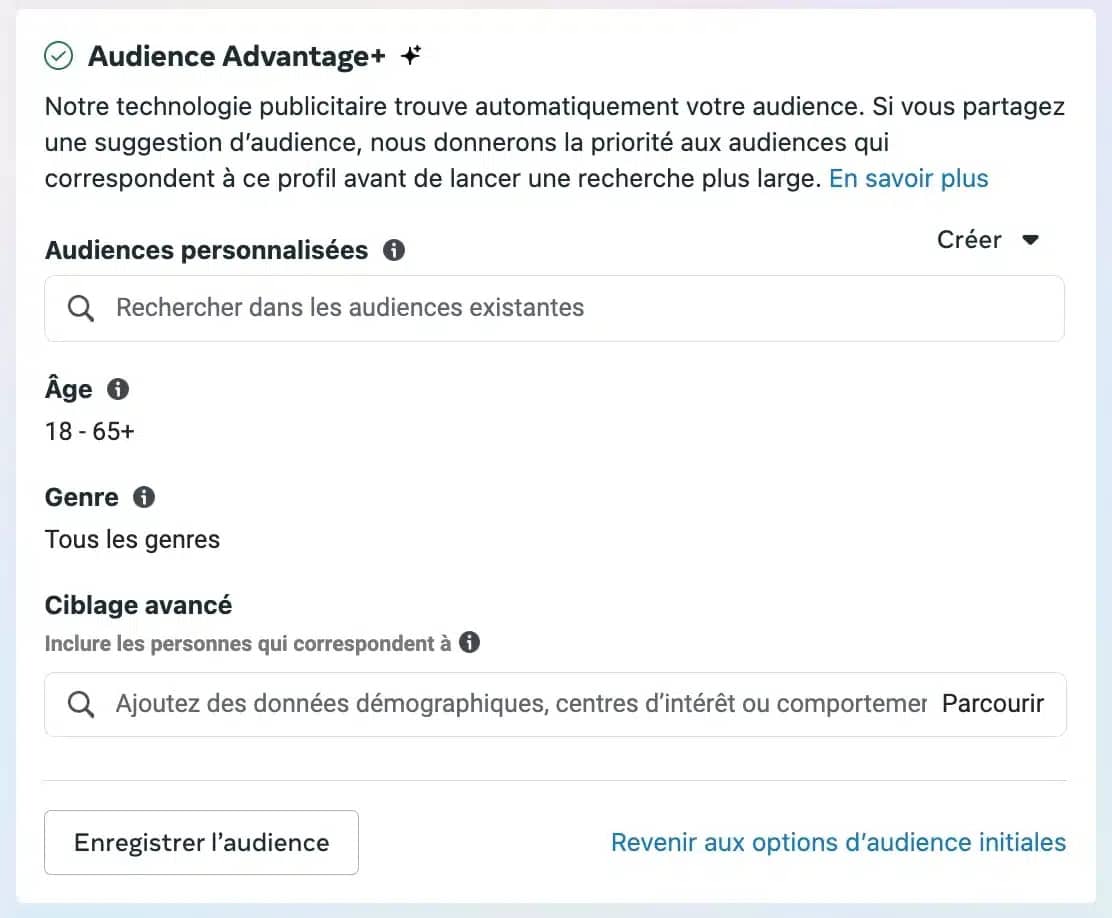Open the Créer menu label

click(969, 240)
